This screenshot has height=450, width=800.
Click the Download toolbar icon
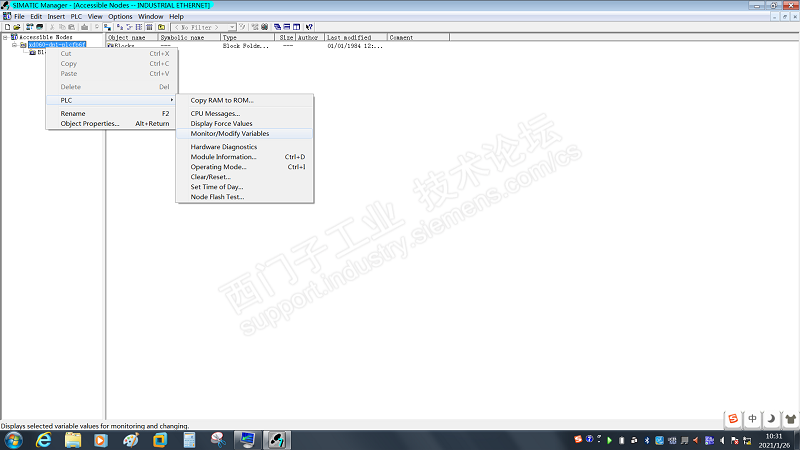pos(85,27)
